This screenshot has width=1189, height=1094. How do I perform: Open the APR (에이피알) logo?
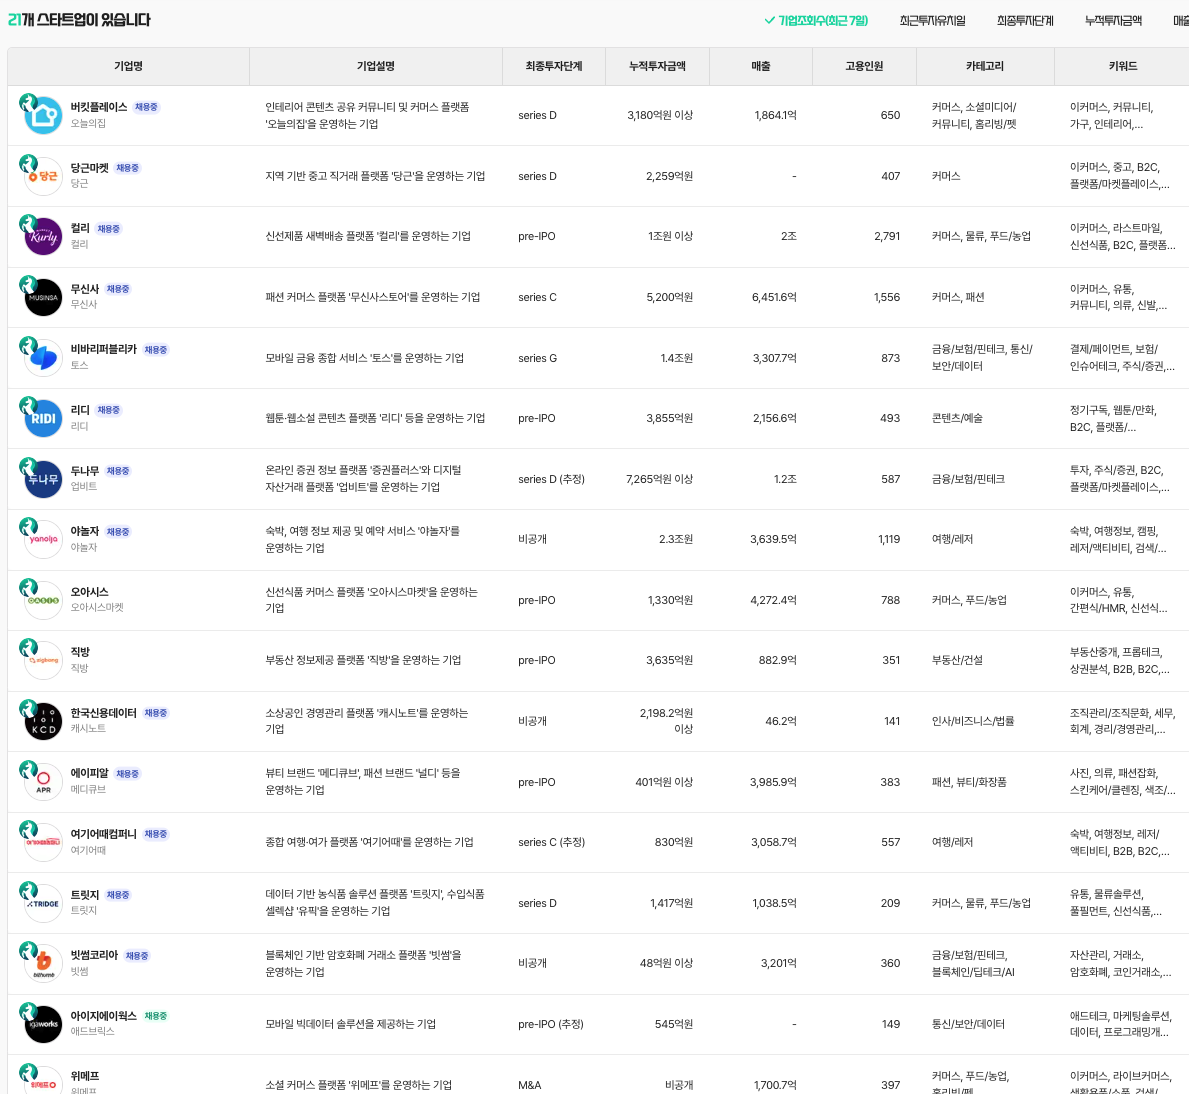(43, 782)
